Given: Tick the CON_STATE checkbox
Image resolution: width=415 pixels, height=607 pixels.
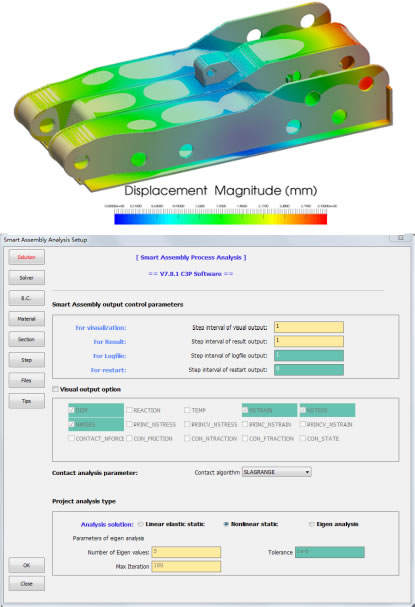Looking at the screenshot, I should 303,438.
